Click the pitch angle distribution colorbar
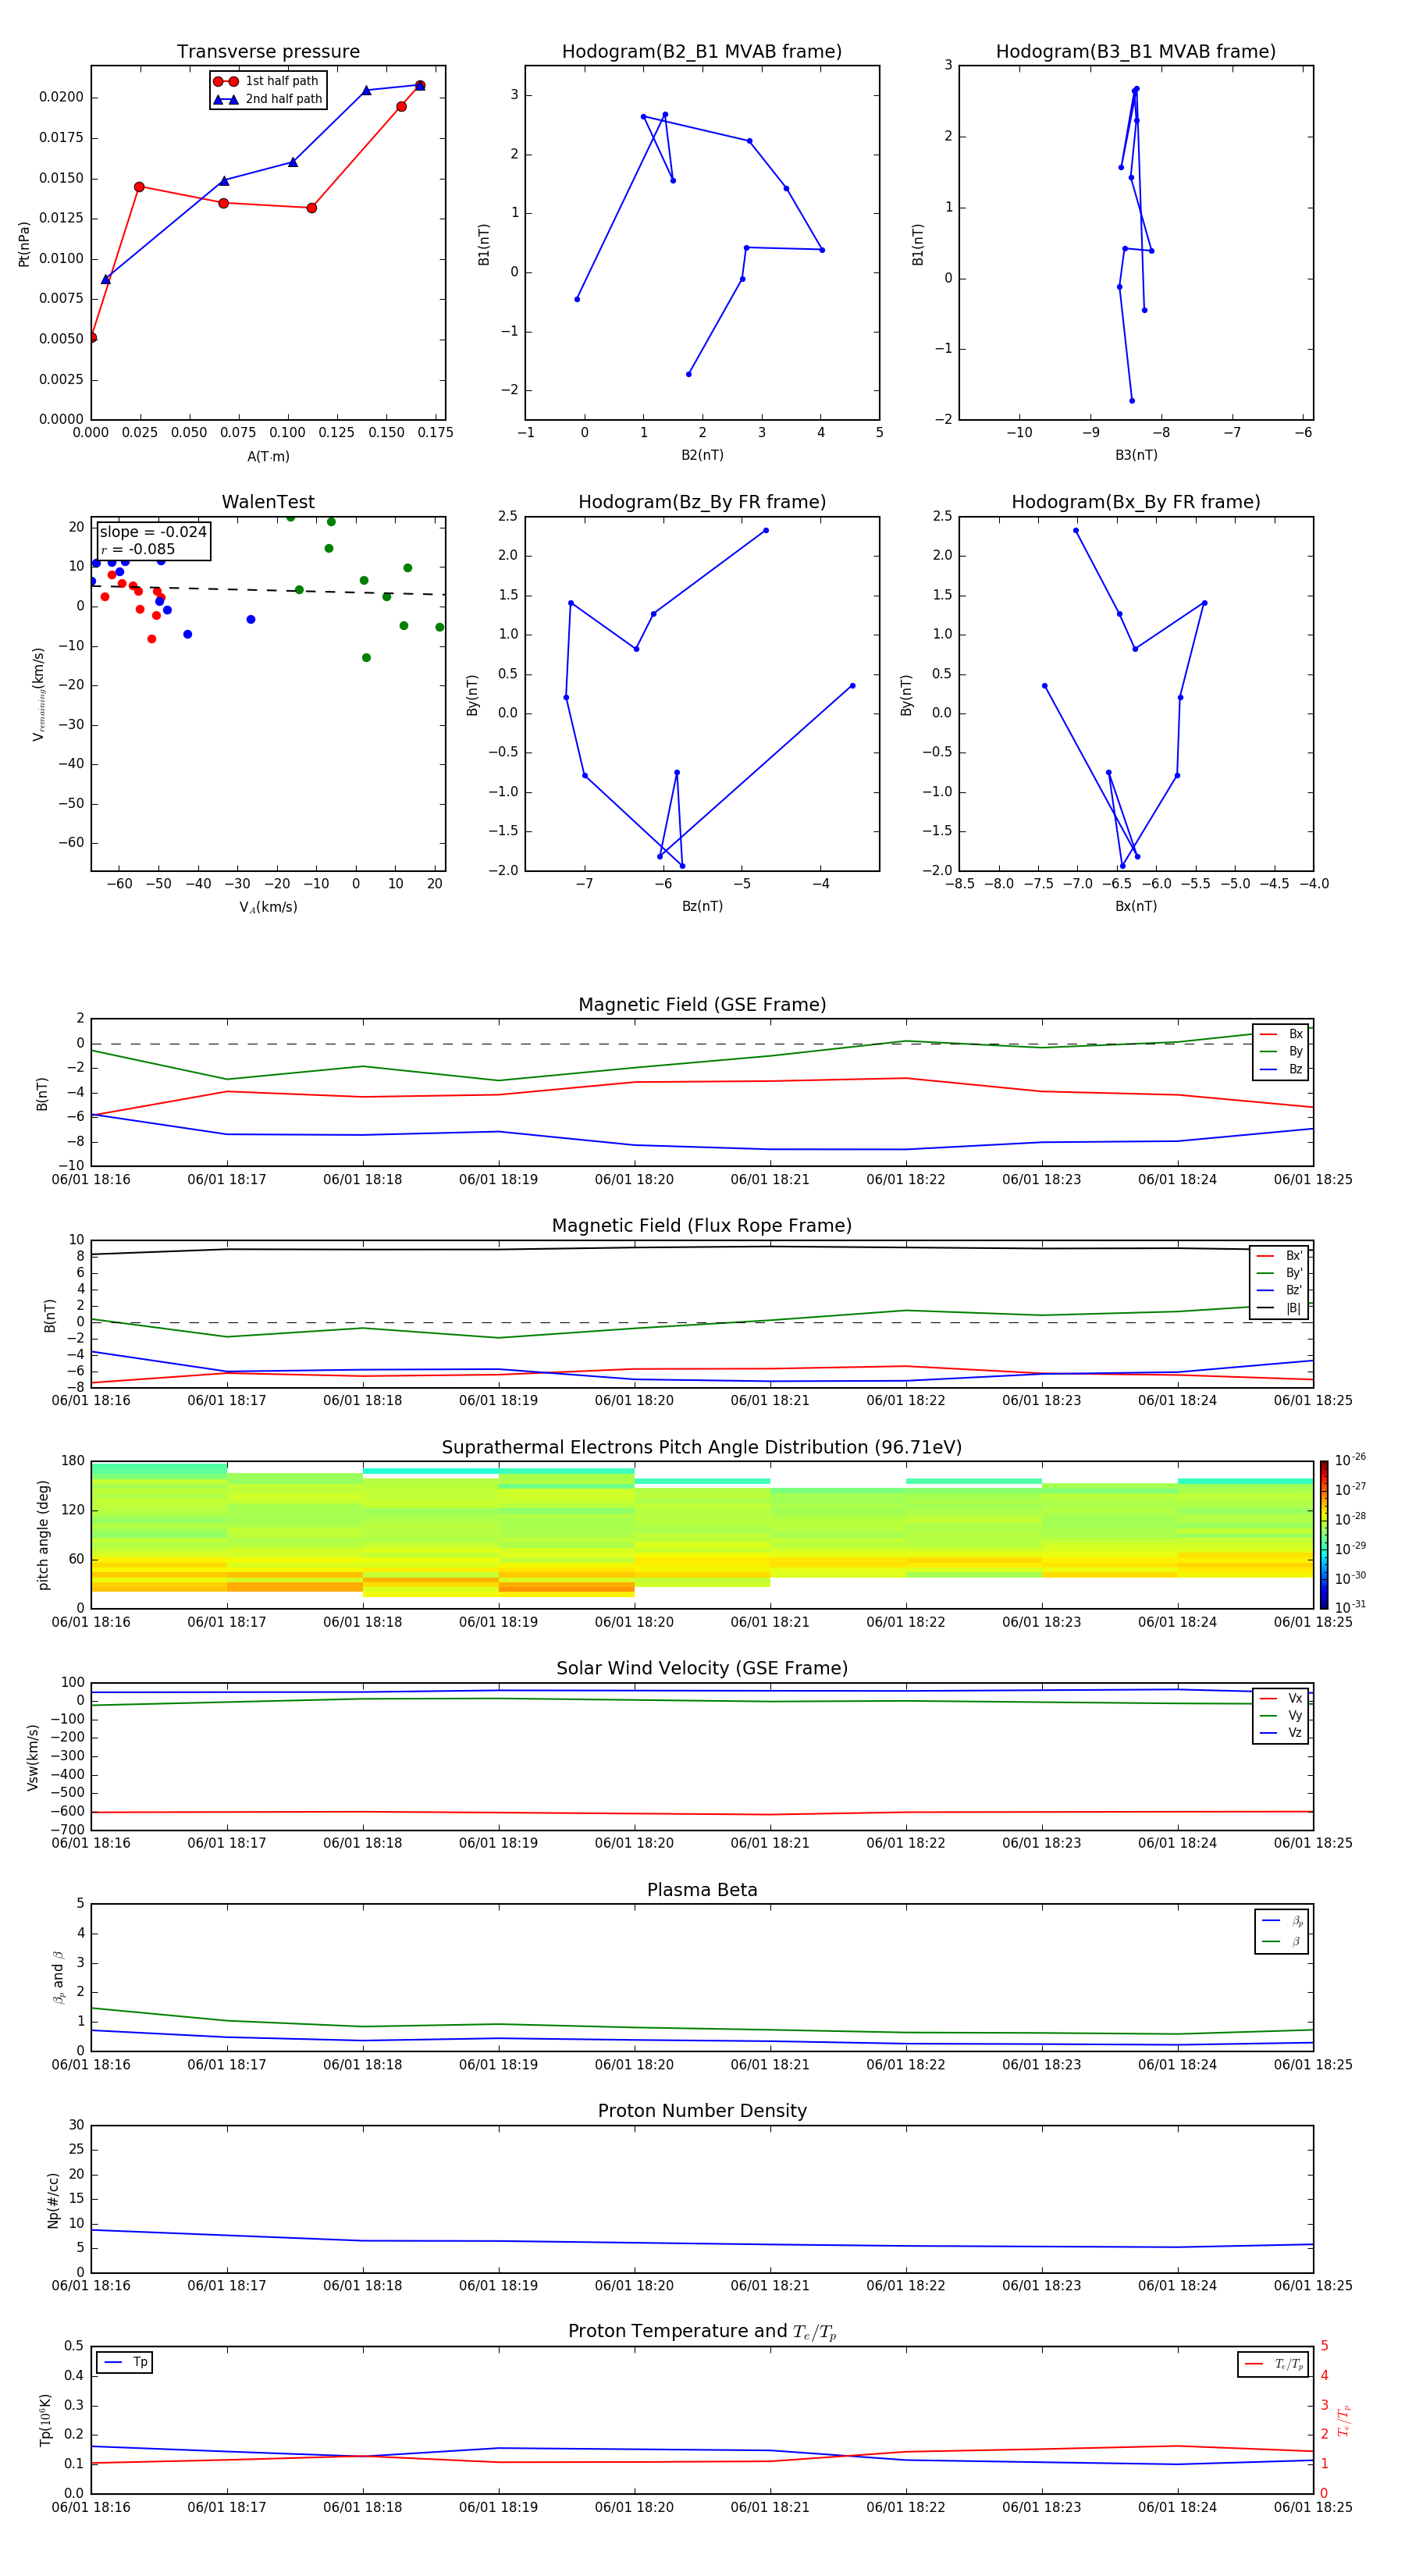Viewport: 1405px width, 2576px height. tap(1323, 1534)
